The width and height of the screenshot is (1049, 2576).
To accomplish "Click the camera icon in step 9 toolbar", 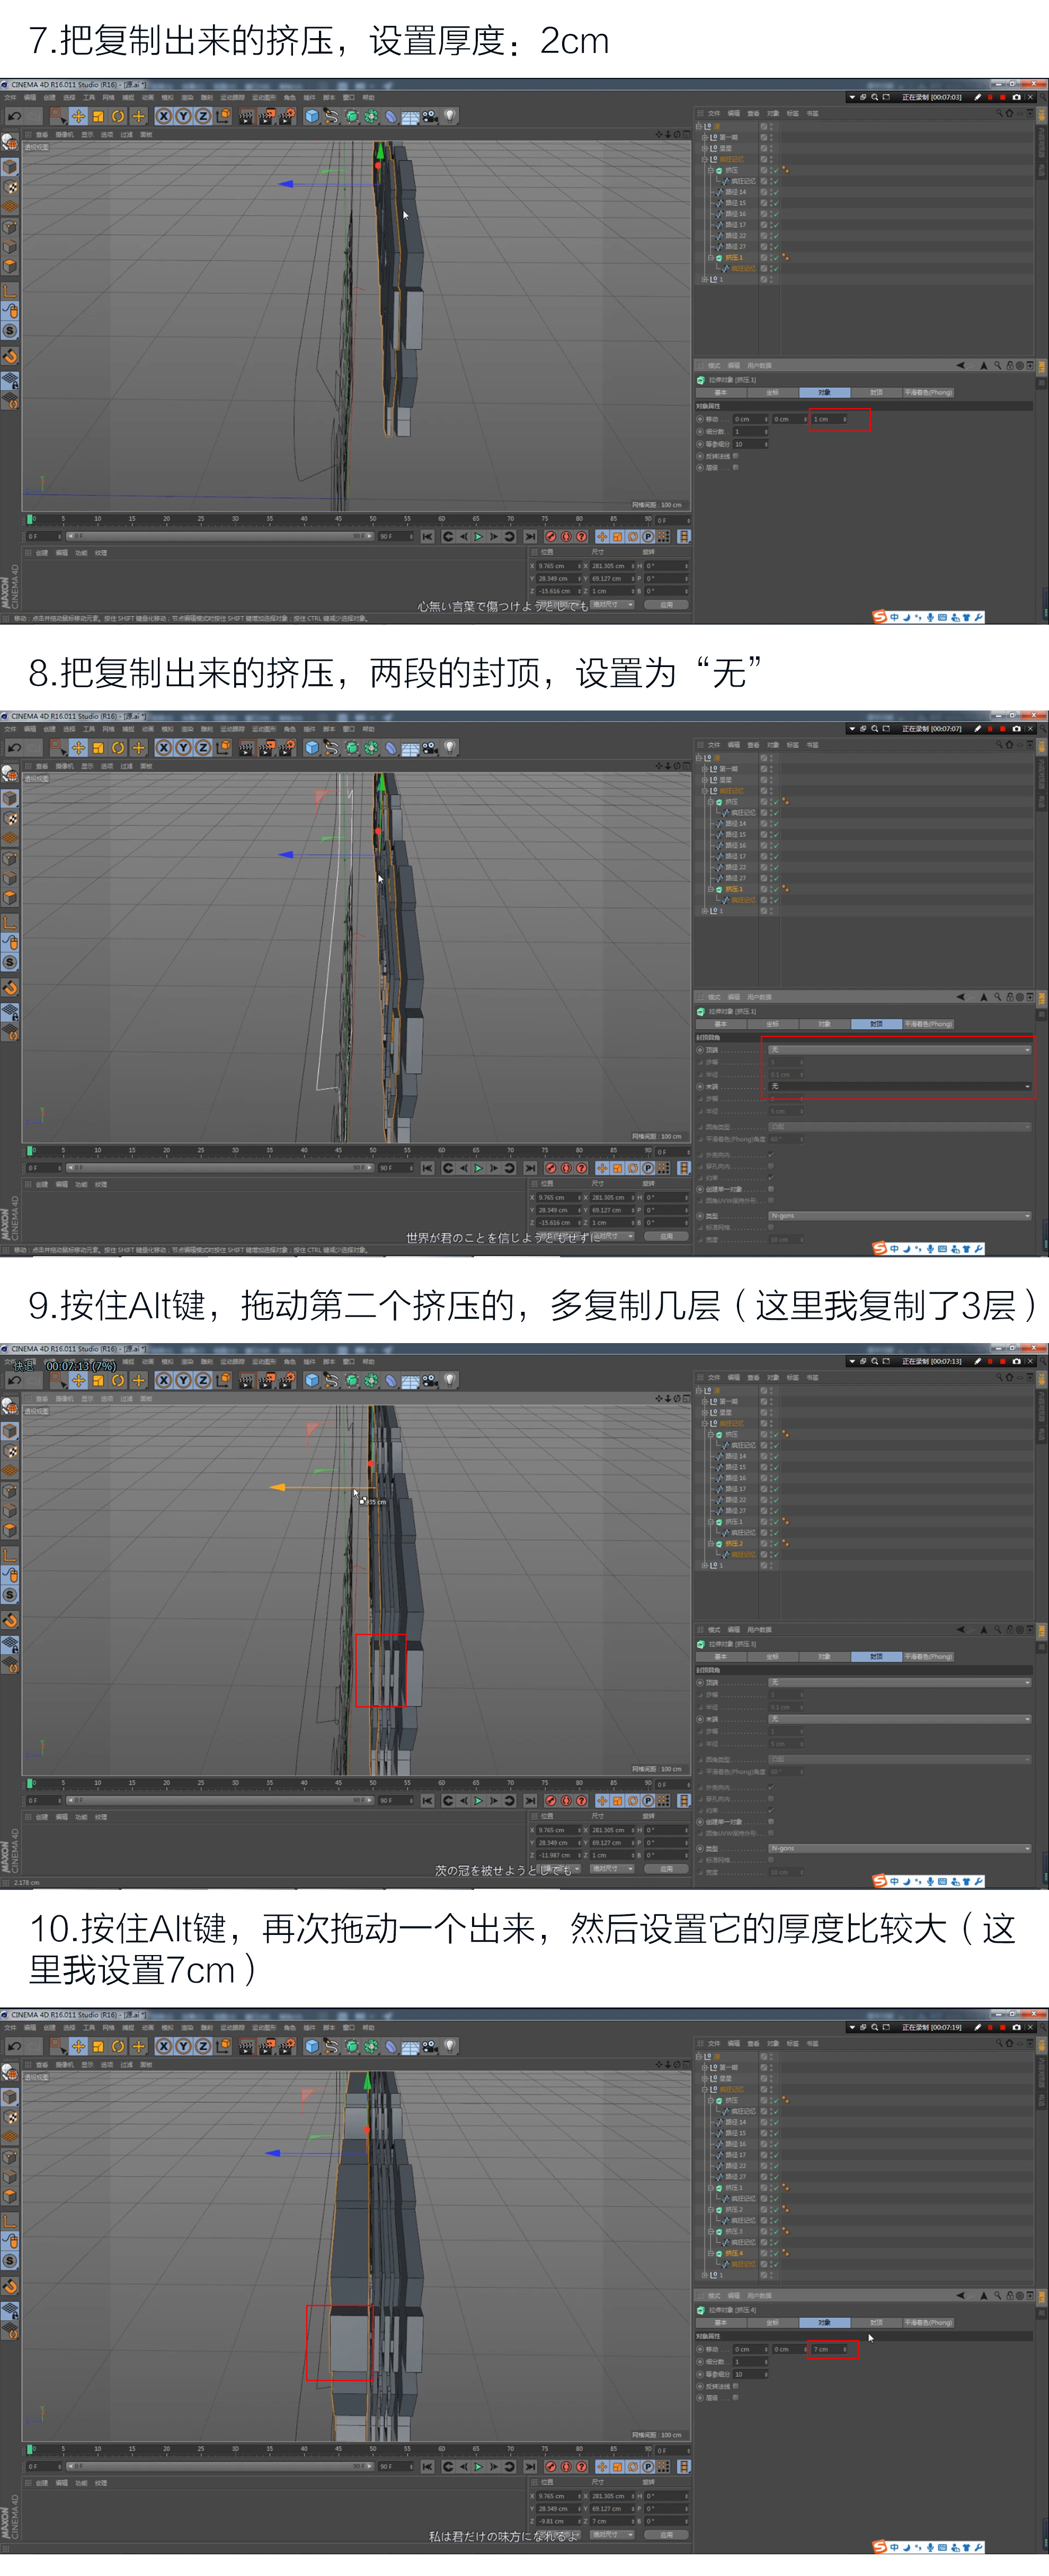I will pyautogui.click(x=430, y=1381).
